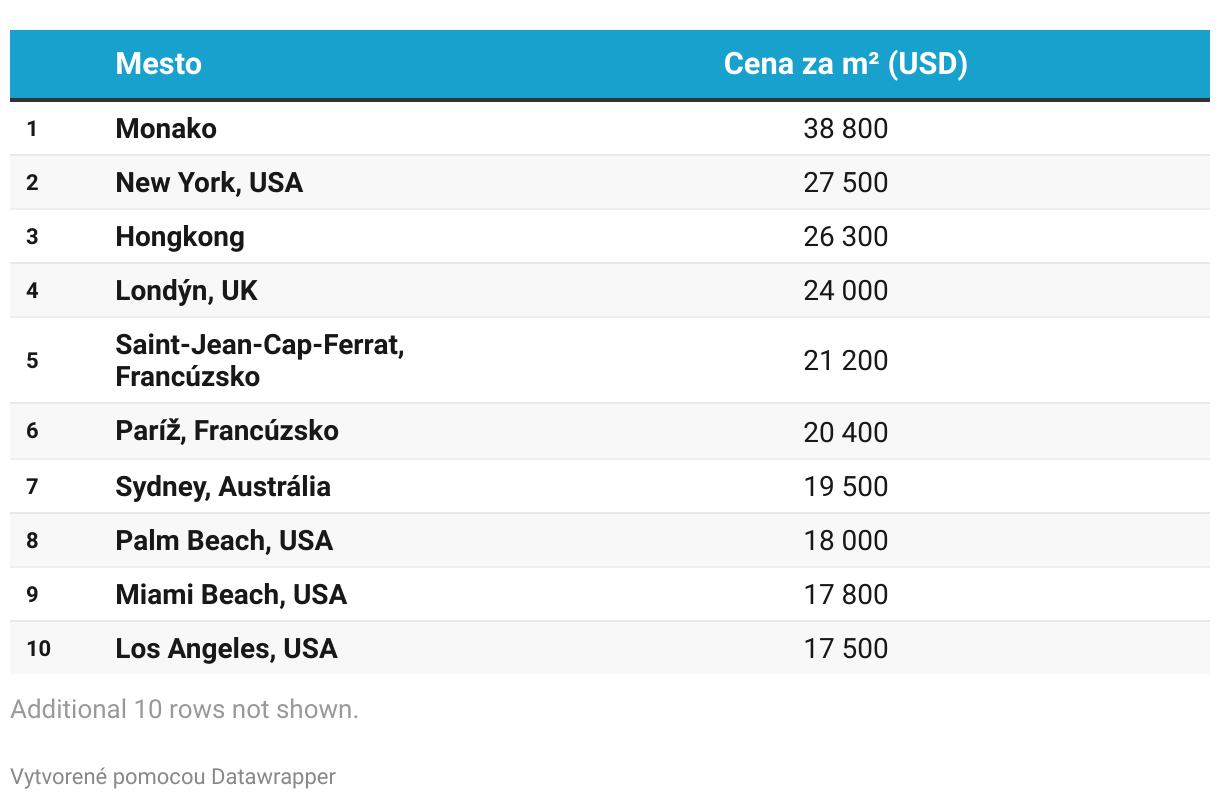Viewport: 1220px width, 800px height.
Task: Click the Londýn, UK city name
Action: (x=187, y=291)
